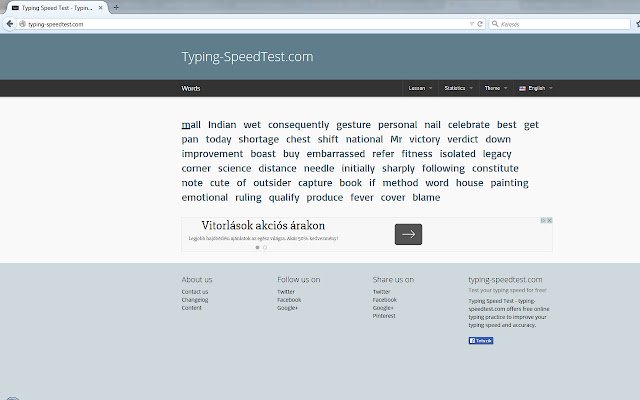Click the browser back arrow button
Viewport: 640px width, 400px height.
(x=10, y=24)
